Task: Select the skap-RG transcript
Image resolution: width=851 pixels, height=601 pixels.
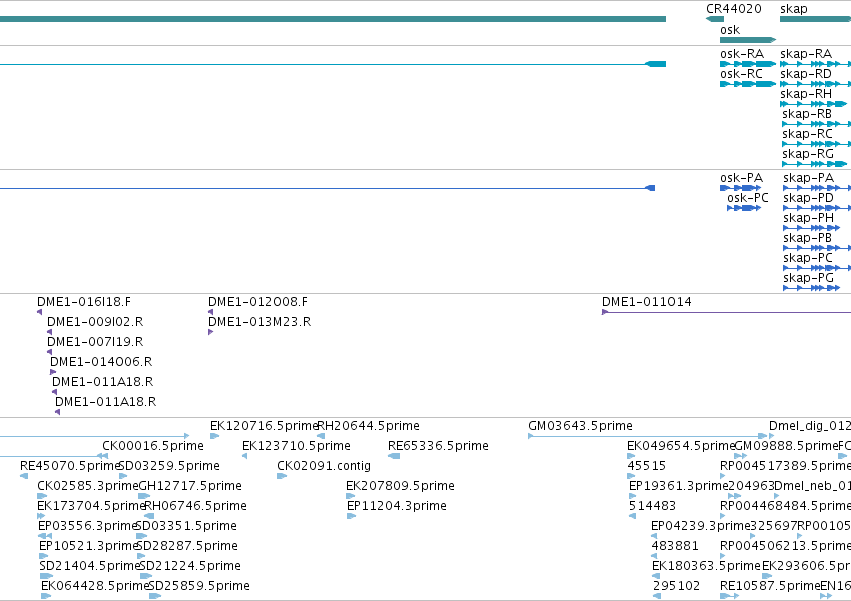Action: 814,164
